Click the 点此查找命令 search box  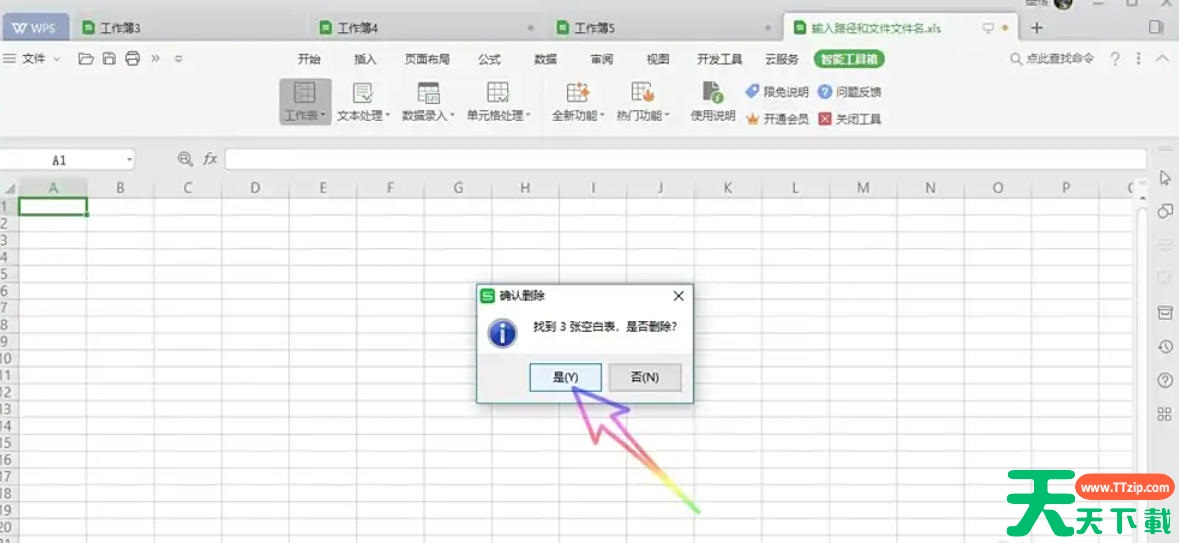coord(1051,58)
